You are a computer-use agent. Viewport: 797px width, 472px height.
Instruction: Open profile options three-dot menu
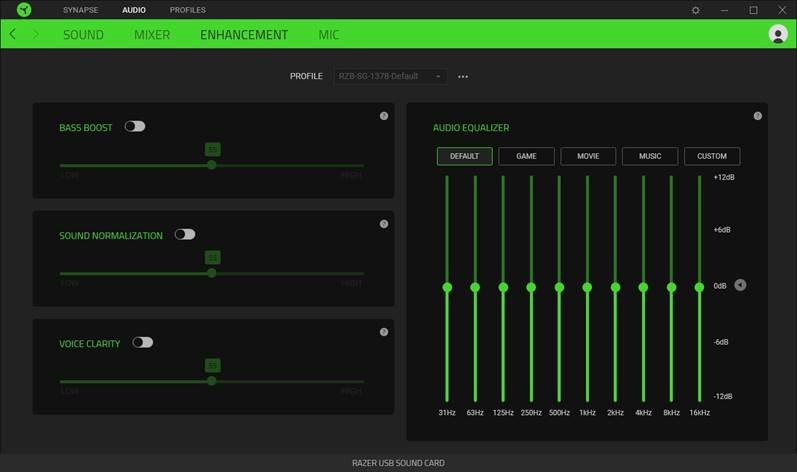point(463,76)
